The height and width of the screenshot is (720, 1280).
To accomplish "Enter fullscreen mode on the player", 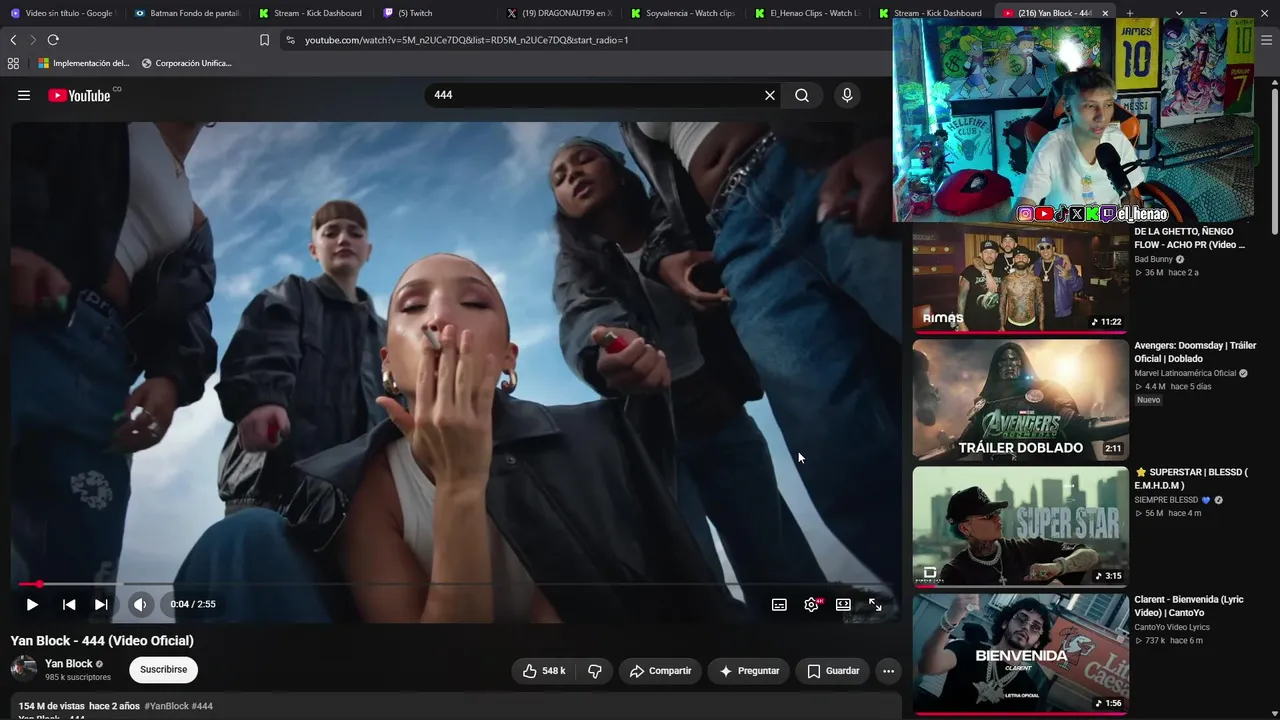I will [875, 604].
